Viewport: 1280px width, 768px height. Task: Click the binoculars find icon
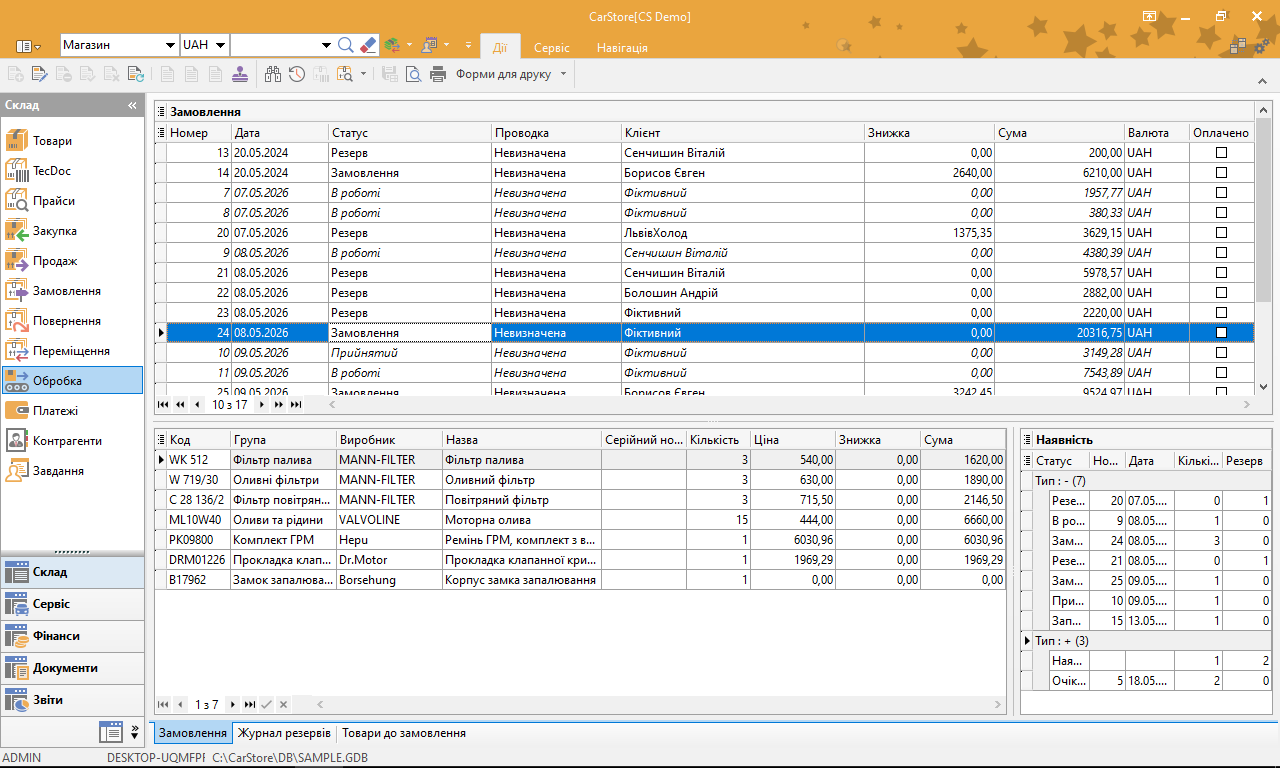coord(273,74)
